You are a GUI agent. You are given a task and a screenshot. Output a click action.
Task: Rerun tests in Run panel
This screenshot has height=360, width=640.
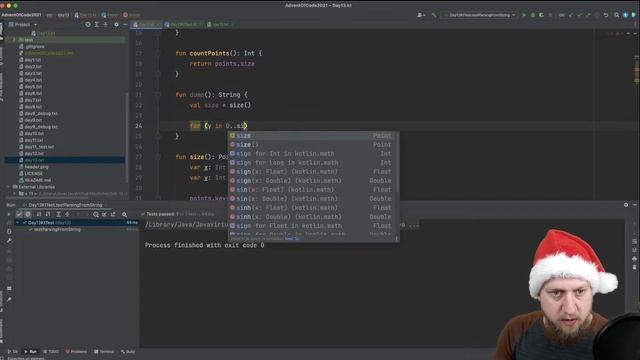9,214
